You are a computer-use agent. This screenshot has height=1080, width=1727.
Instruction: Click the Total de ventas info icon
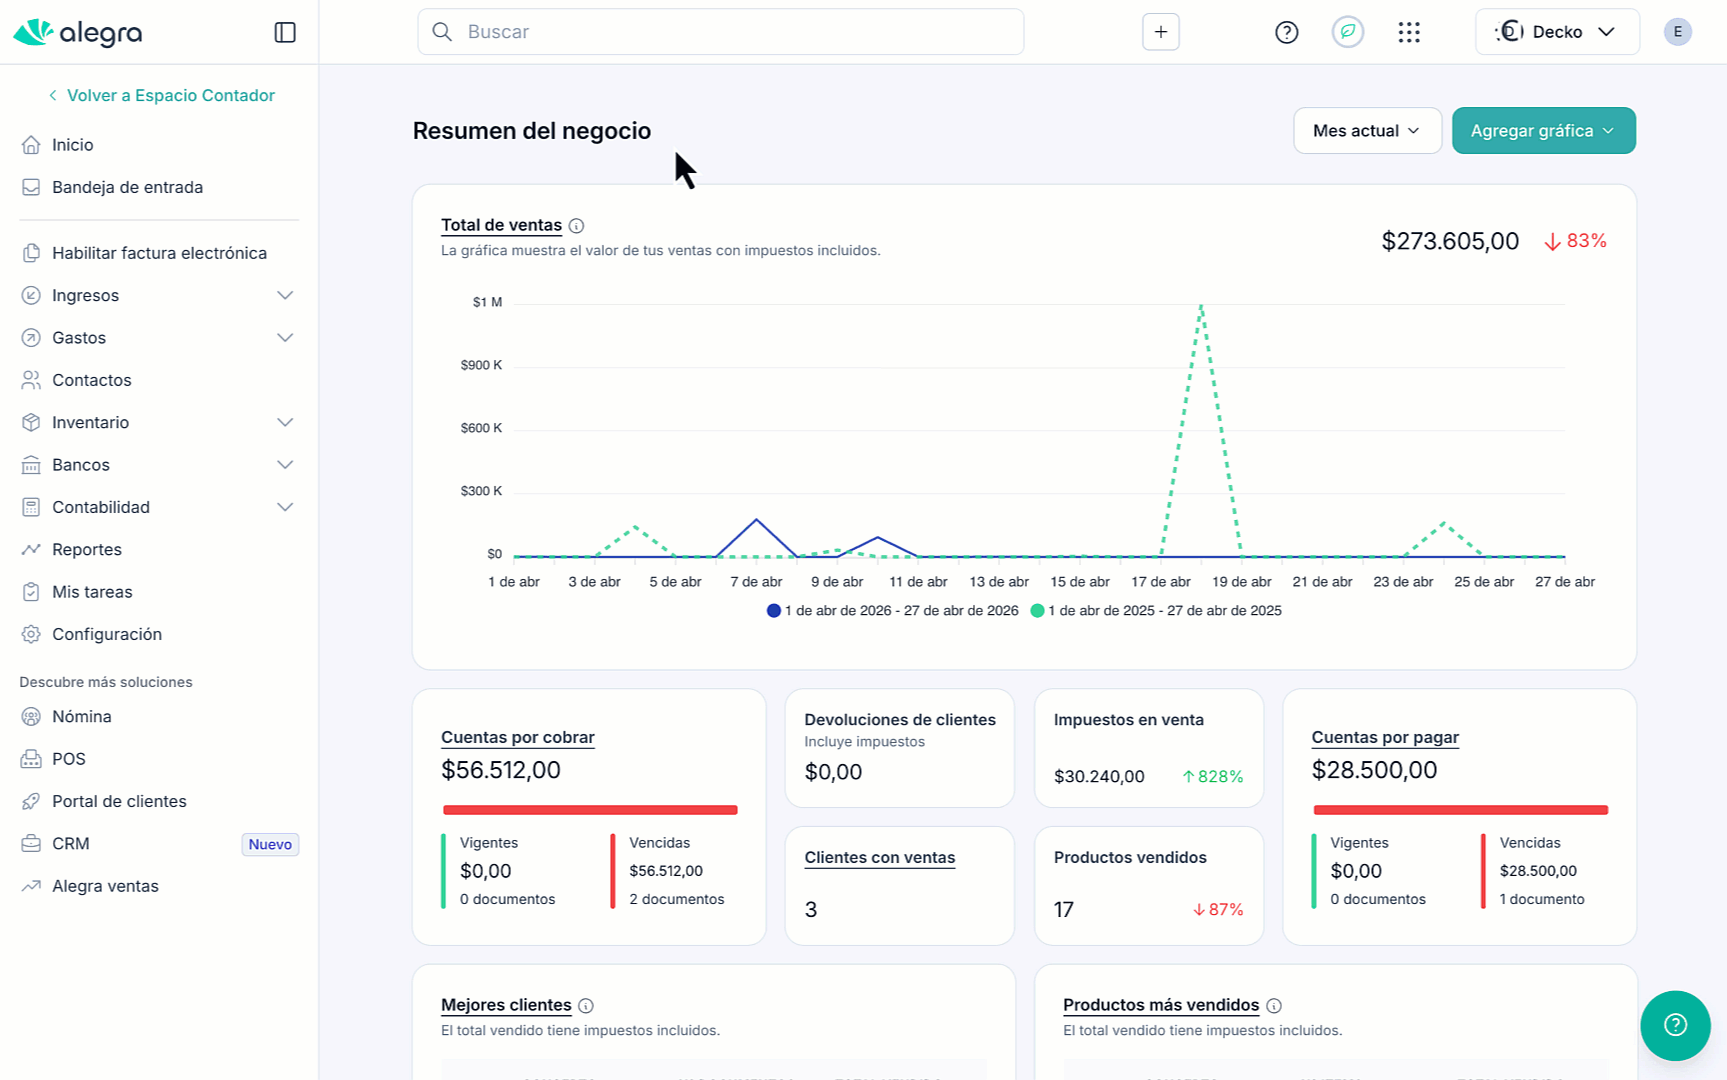[x=576, y=226]
